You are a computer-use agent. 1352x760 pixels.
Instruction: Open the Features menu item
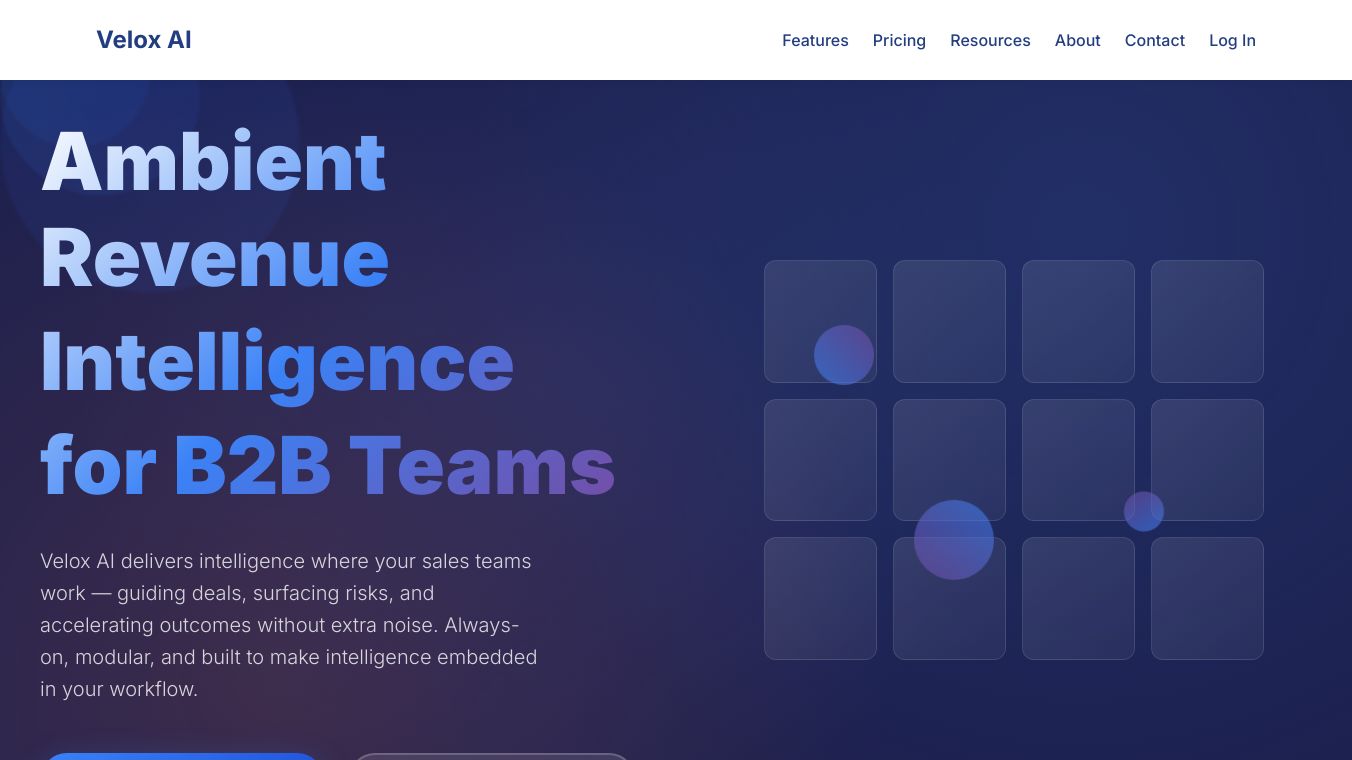pyautogui.click(x=815, y=40)
